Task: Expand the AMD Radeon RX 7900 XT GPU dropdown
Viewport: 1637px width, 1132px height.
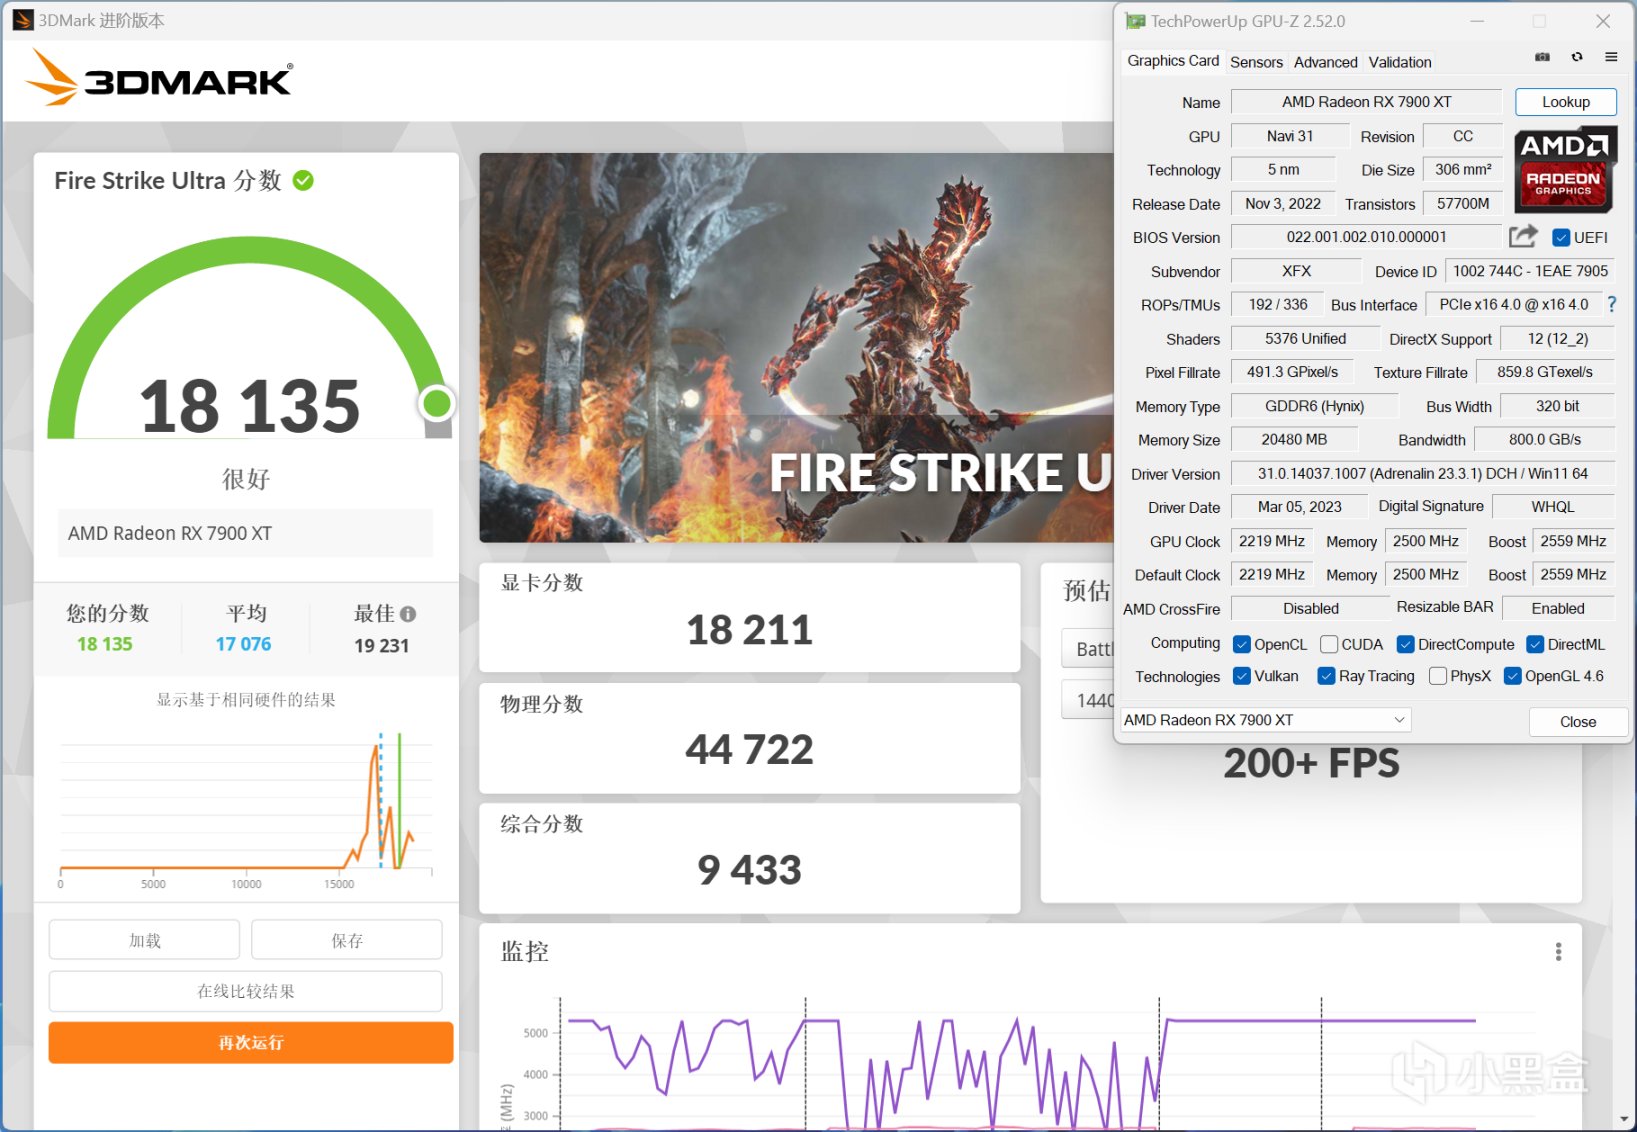Action: pyautogui.click(x=1265, y=720)
